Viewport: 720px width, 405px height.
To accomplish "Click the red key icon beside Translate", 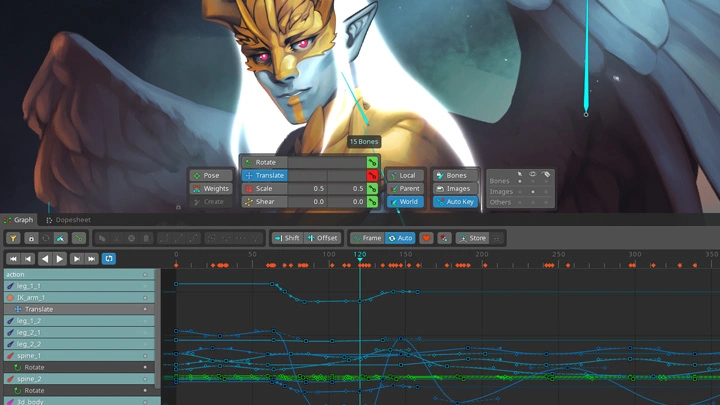I will (x=372, y=175).
